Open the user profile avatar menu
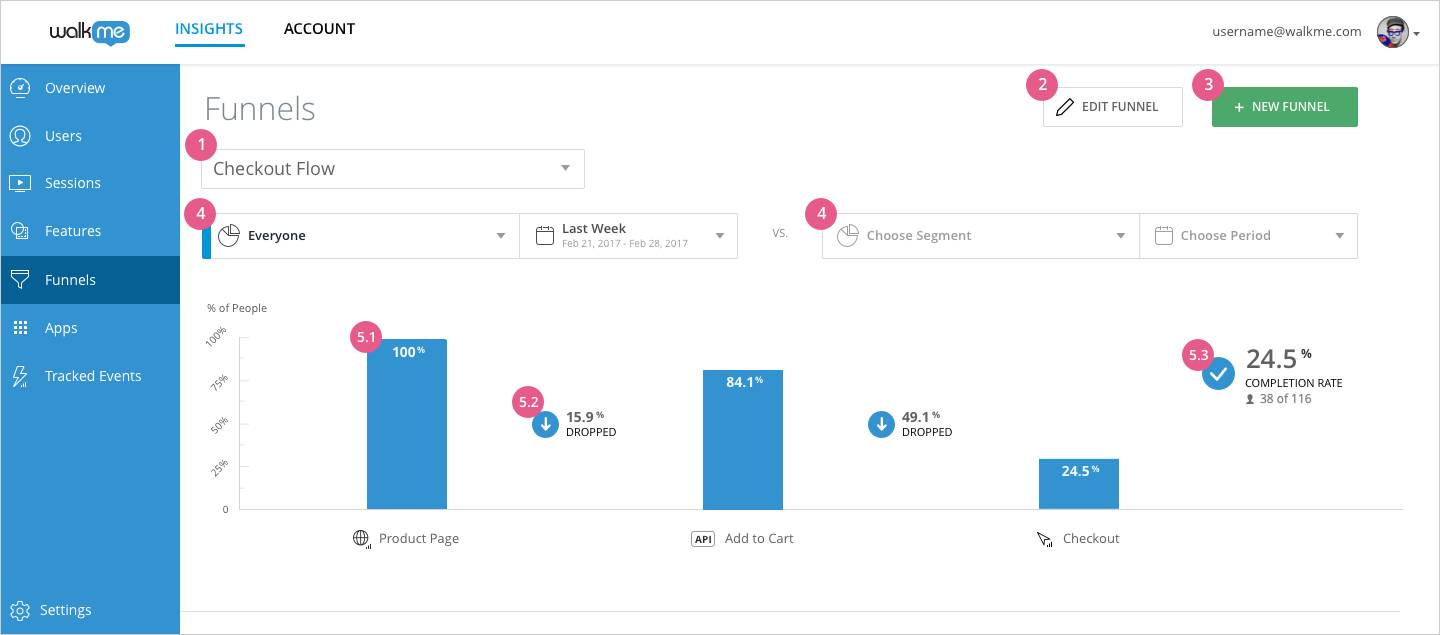The height and width of the screenshot is (635, 1440). [1393, 31]
